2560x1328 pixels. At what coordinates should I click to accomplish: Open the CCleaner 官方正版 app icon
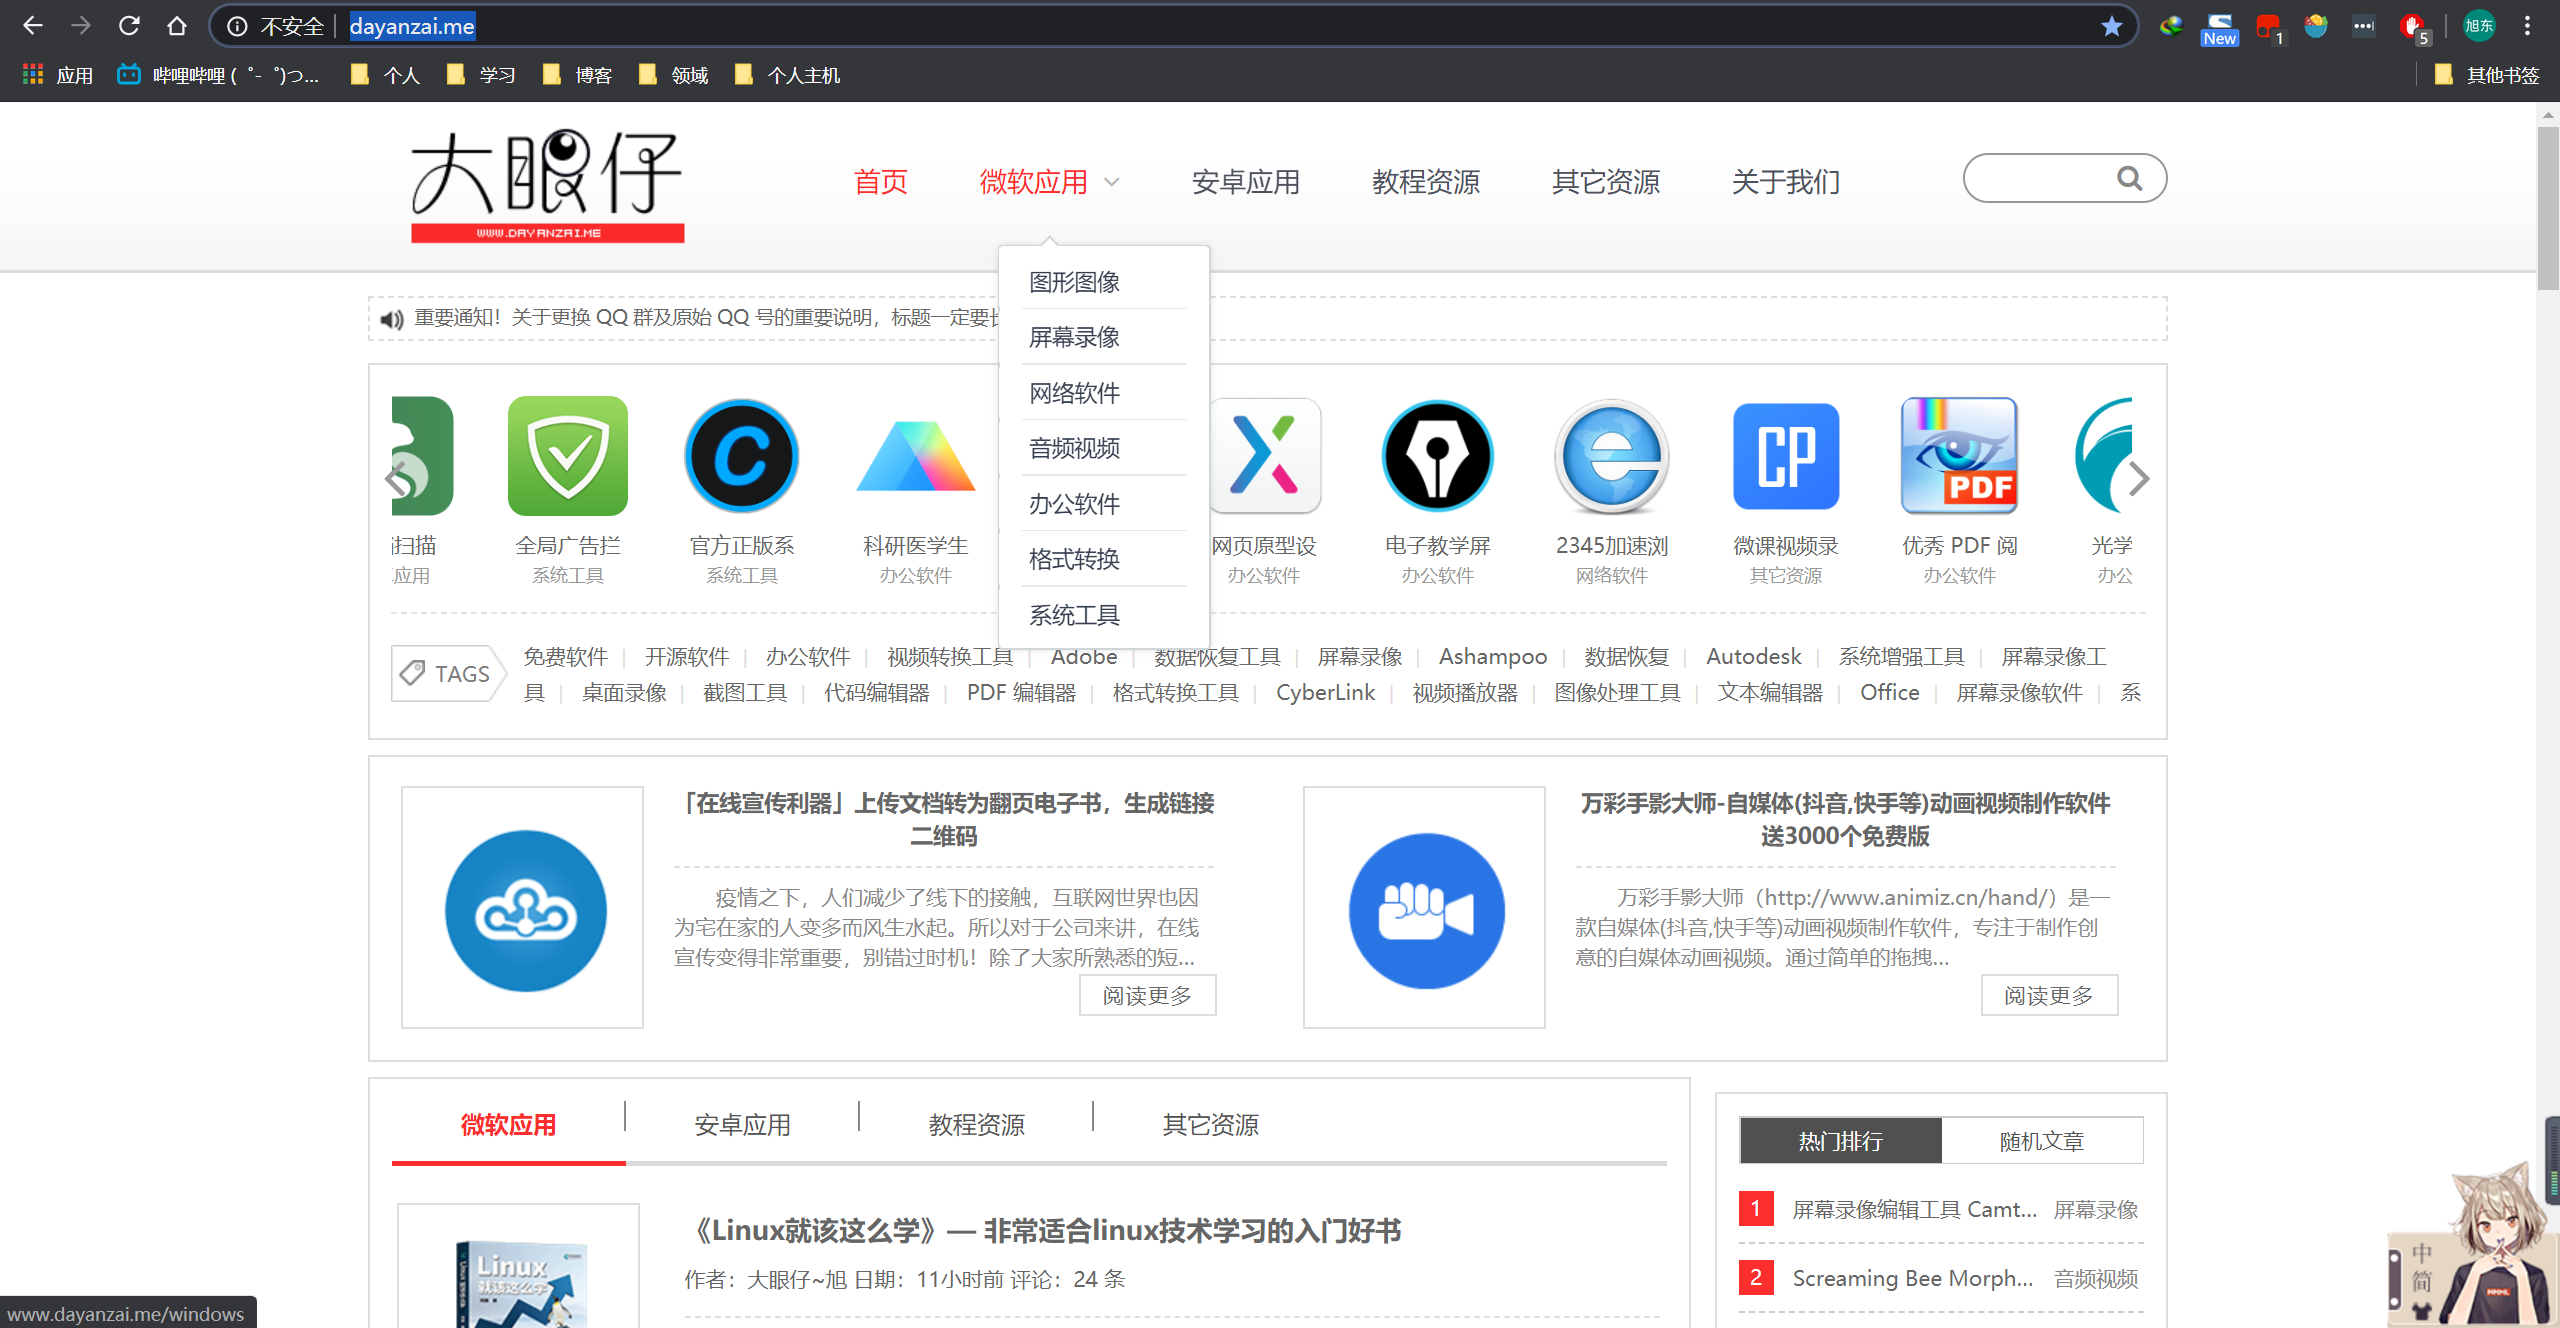(x=741, y=456)
